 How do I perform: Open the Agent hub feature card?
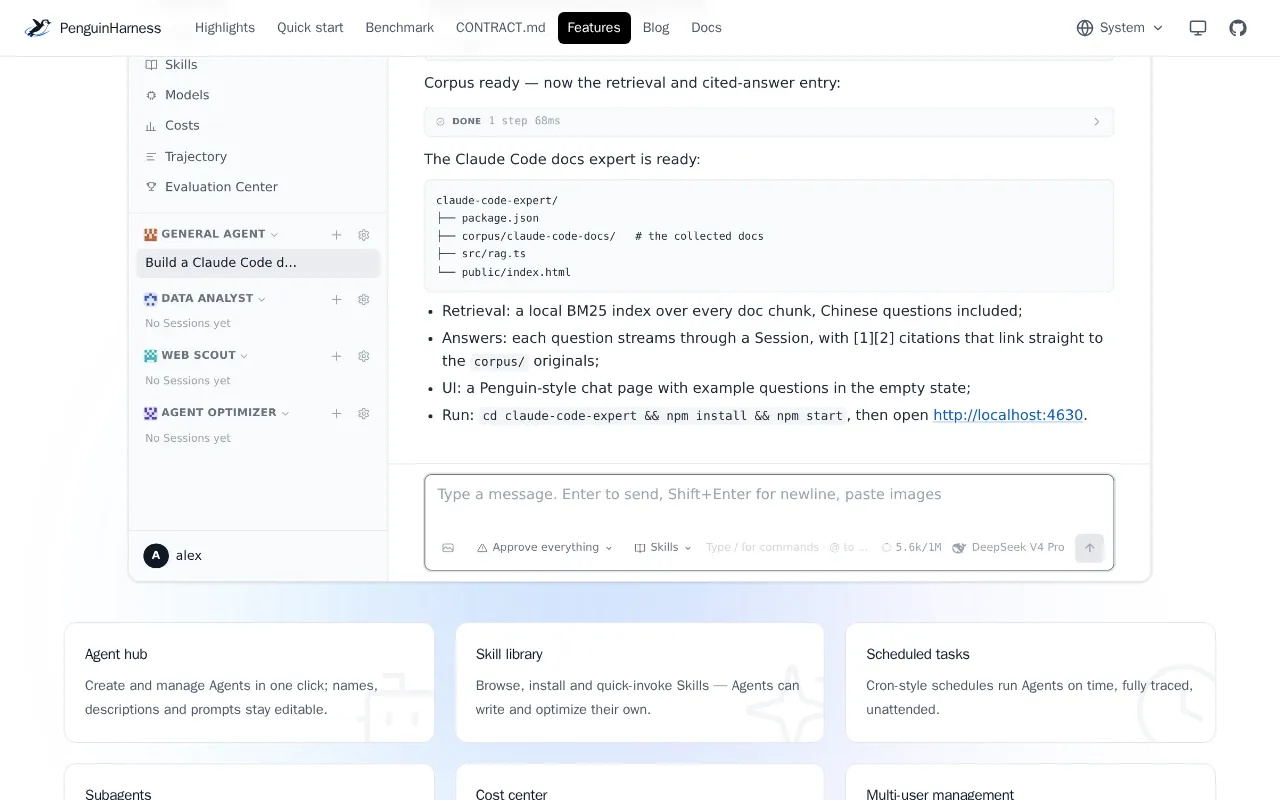point(249,682)
